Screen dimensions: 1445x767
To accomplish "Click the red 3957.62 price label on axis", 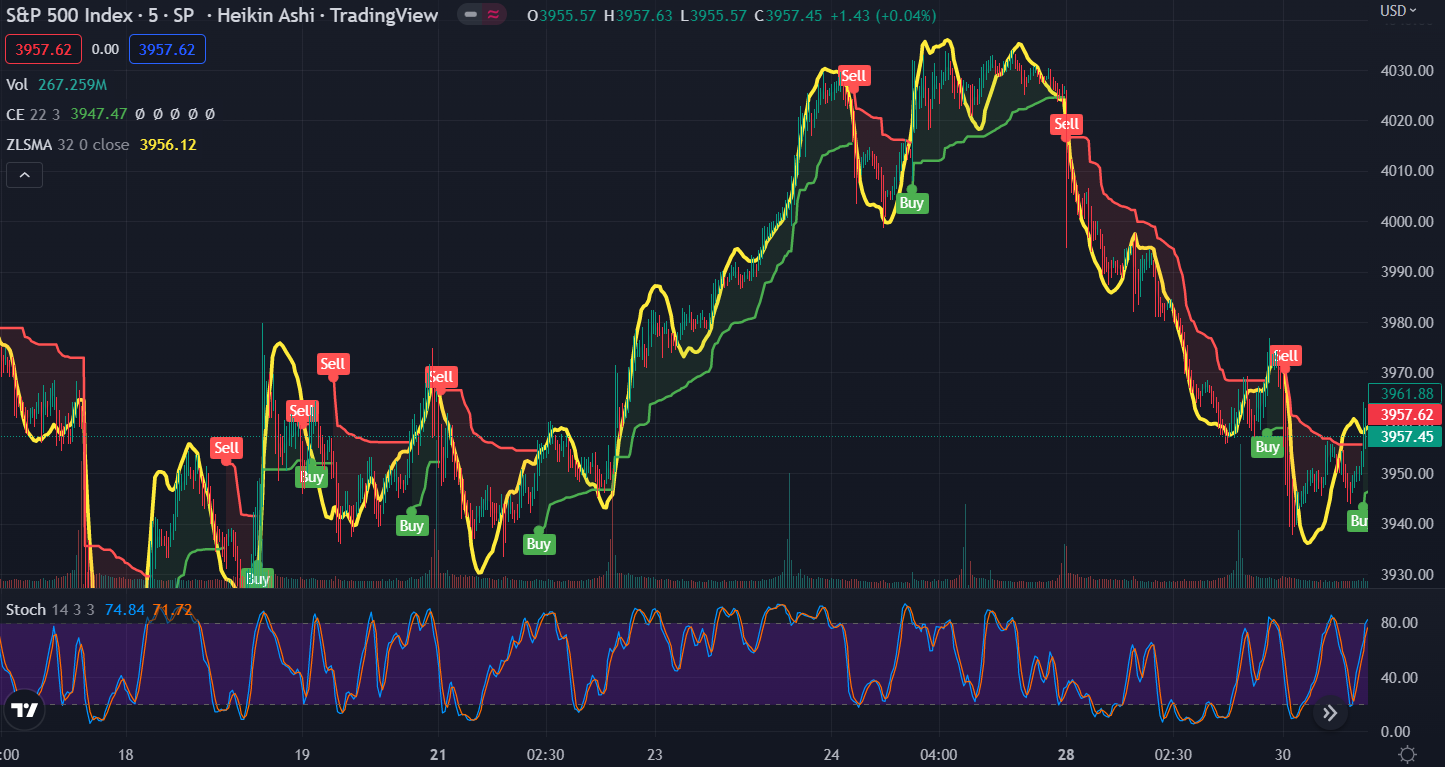I will pos(1406,415).
